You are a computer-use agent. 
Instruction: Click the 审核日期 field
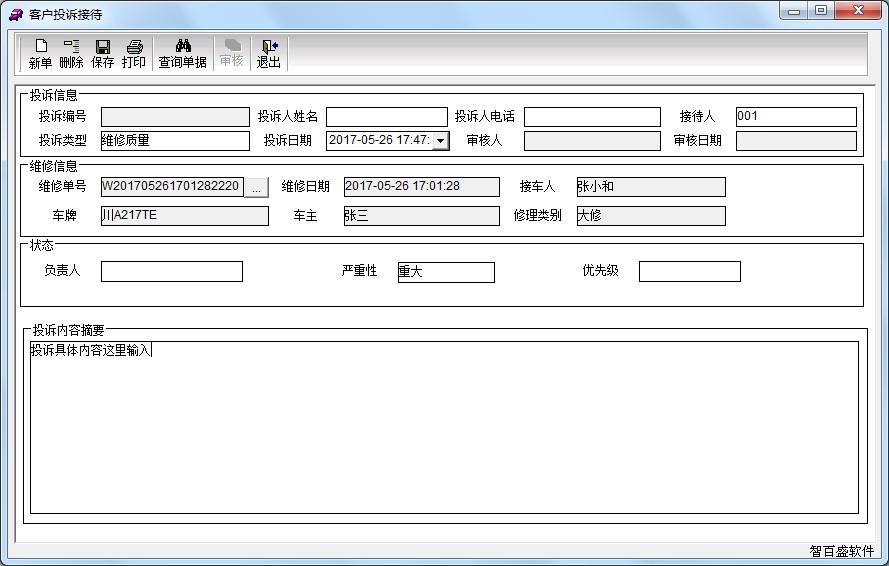tap(796, 141)
